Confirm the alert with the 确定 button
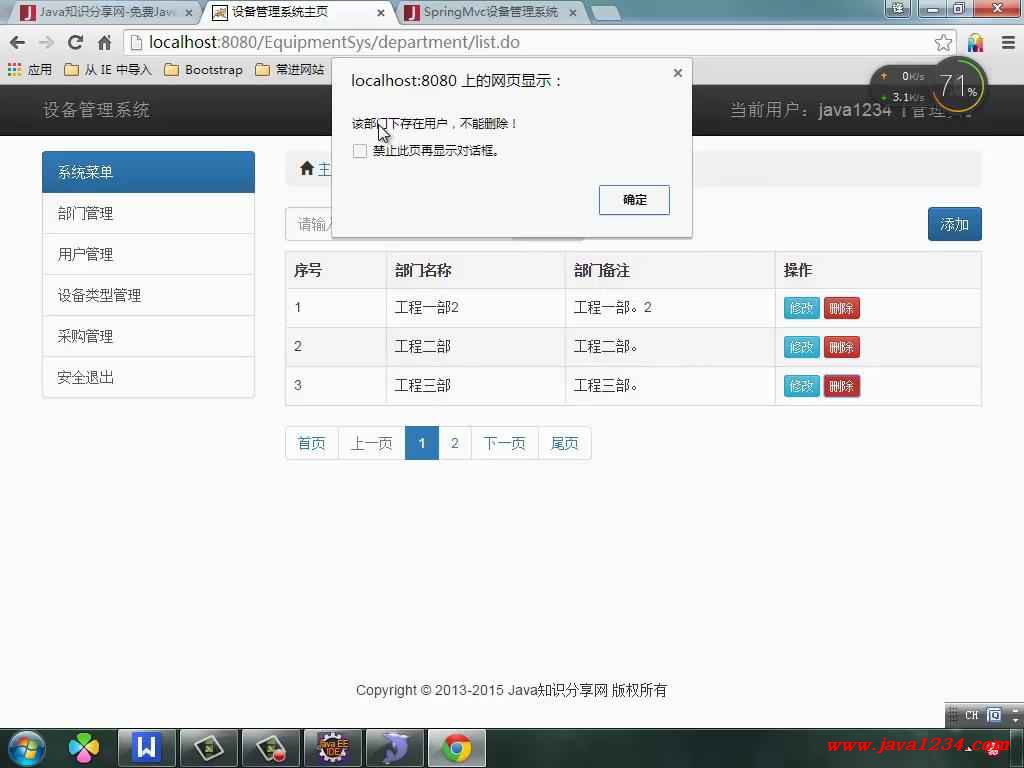 [x=634, y=200]
